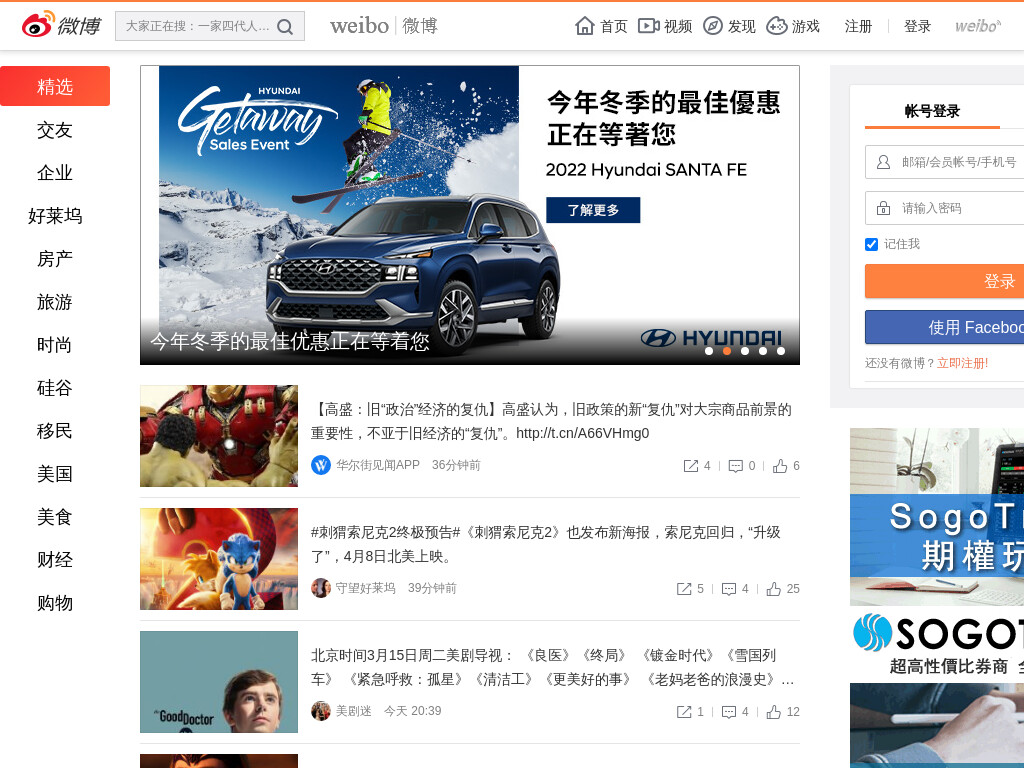Click the user icon in account field
The height and width of the screenshot is (768, 1024).
[x=883, y=162]
